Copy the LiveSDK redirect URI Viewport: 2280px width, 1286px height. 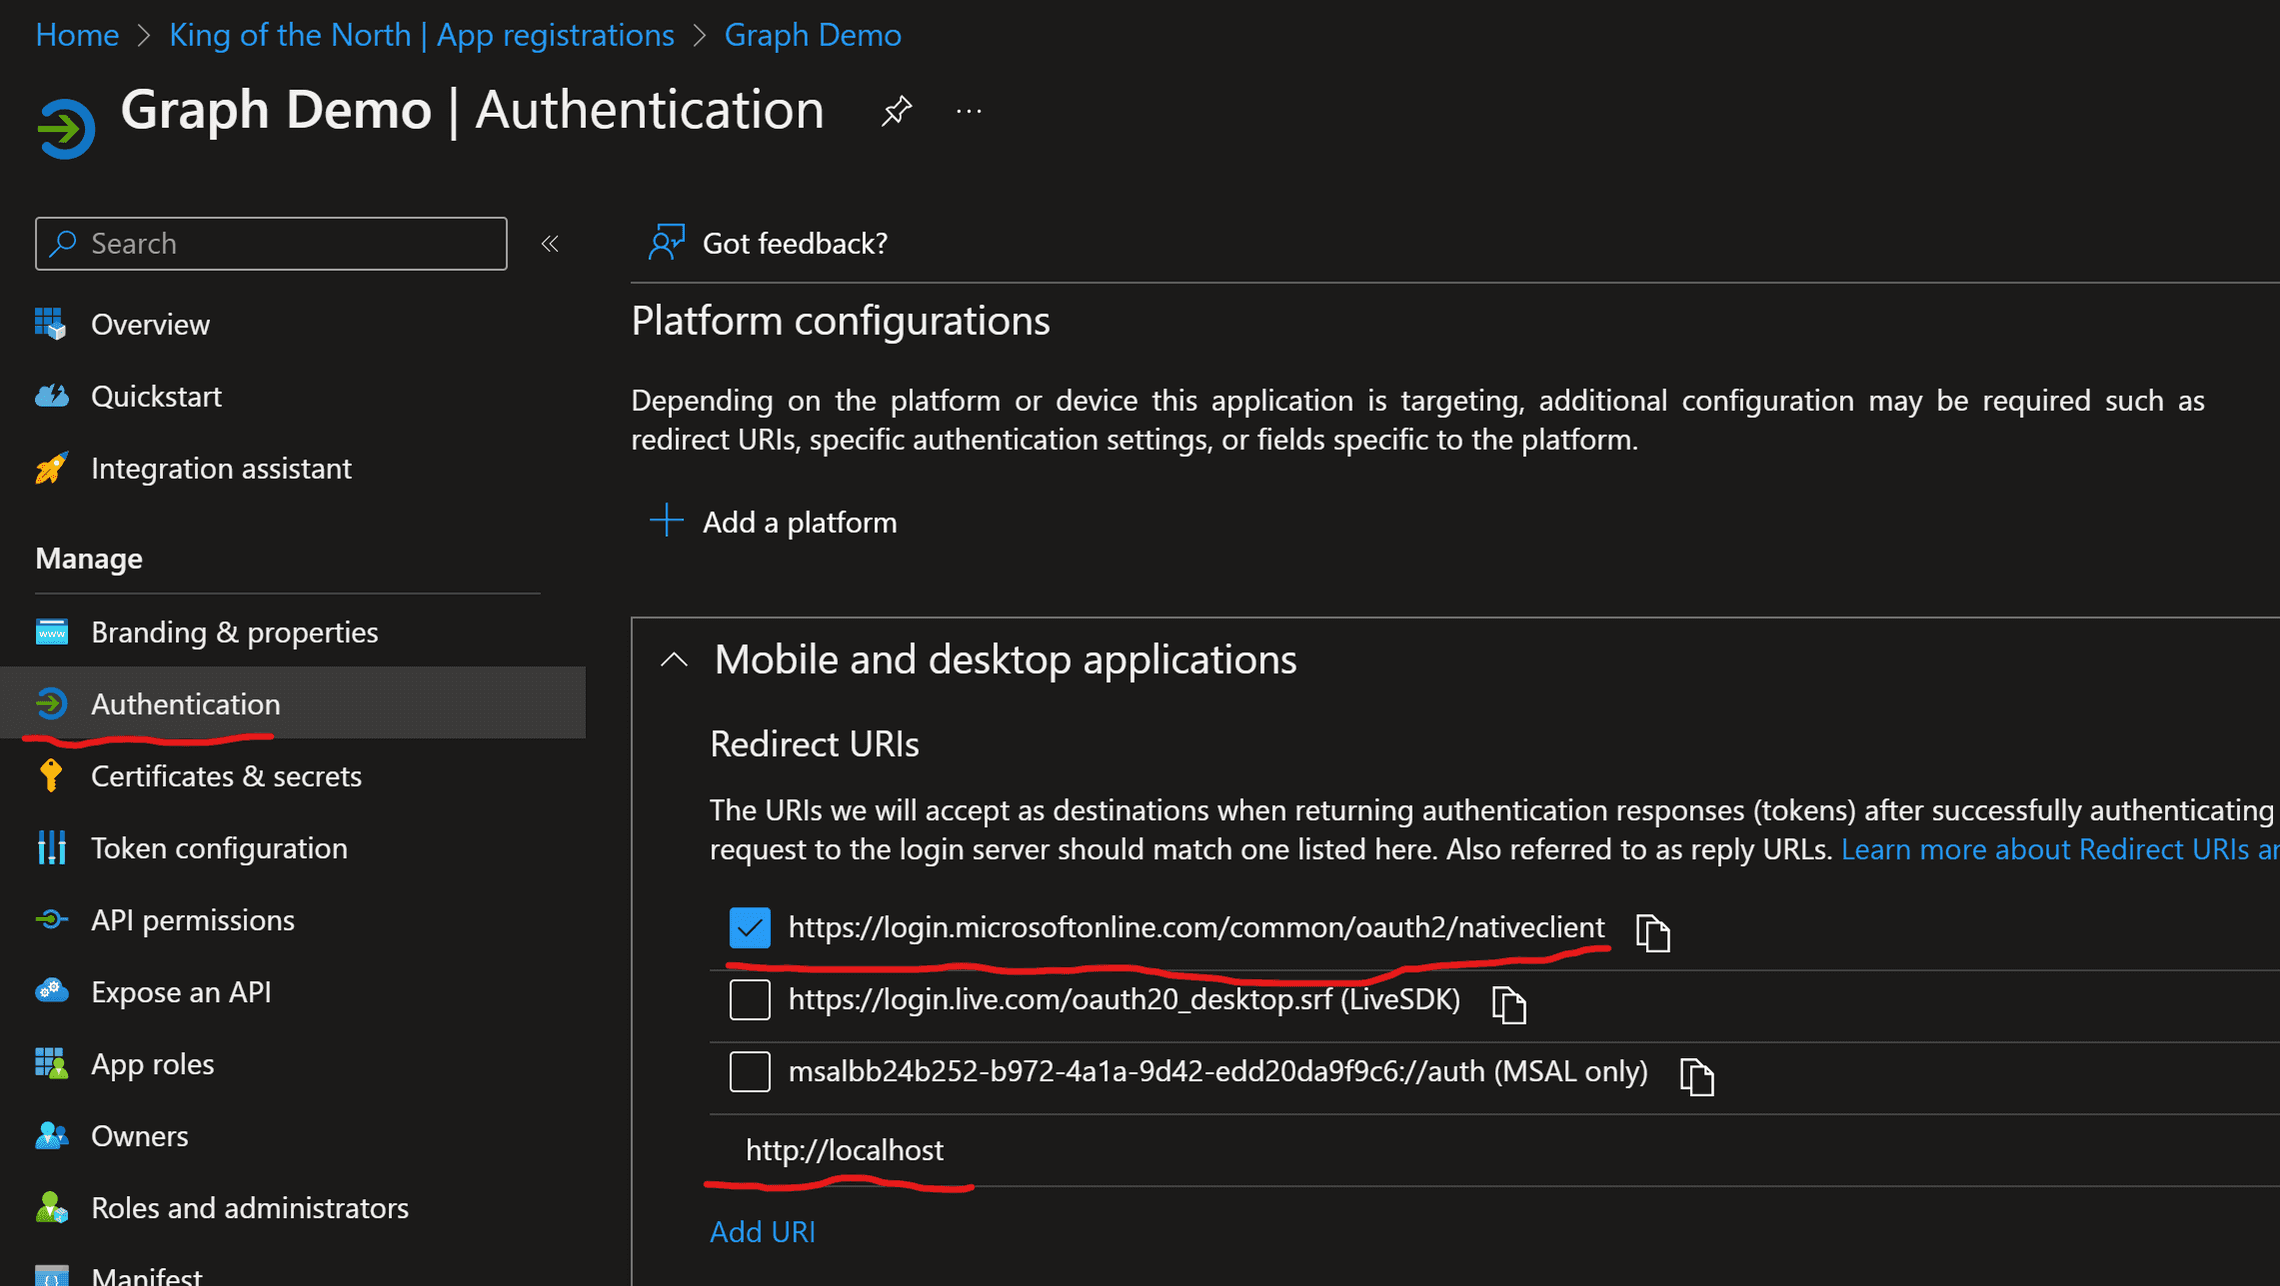(x=1510, y=1005)
